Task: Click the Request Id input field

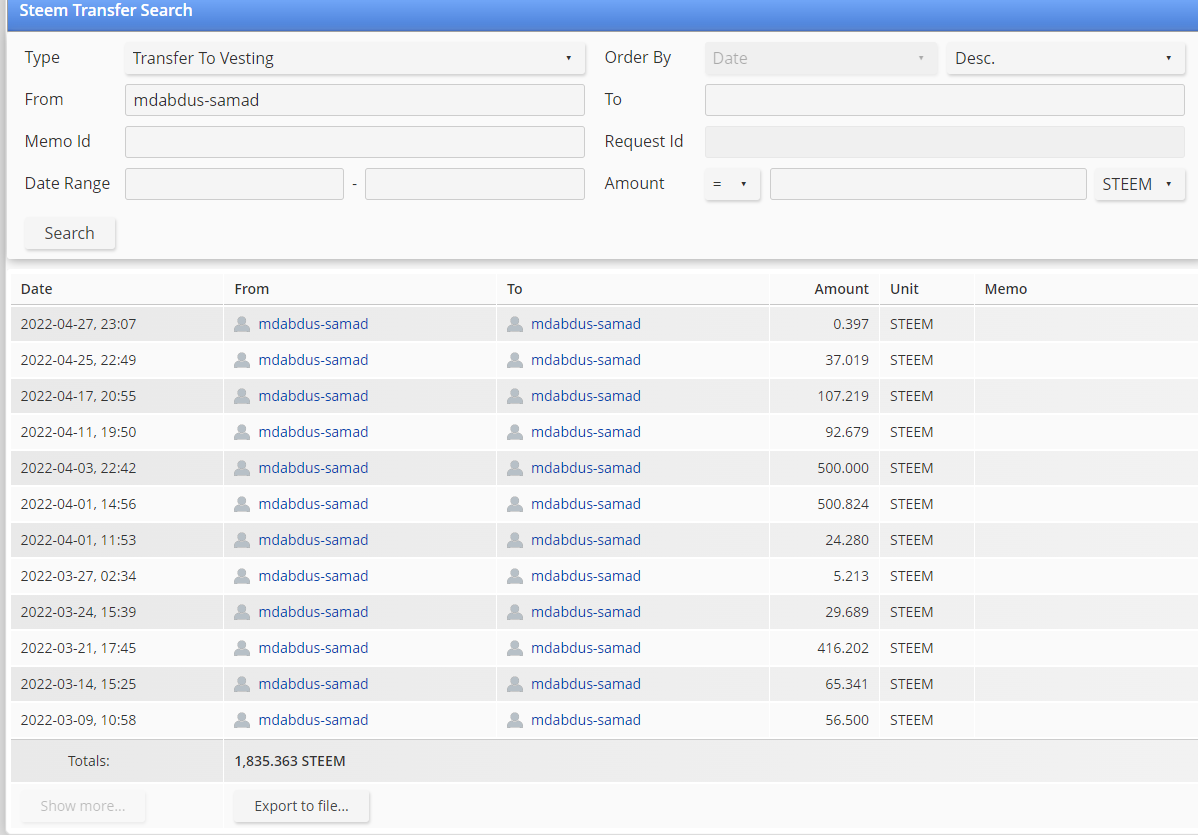Action: 944,142
